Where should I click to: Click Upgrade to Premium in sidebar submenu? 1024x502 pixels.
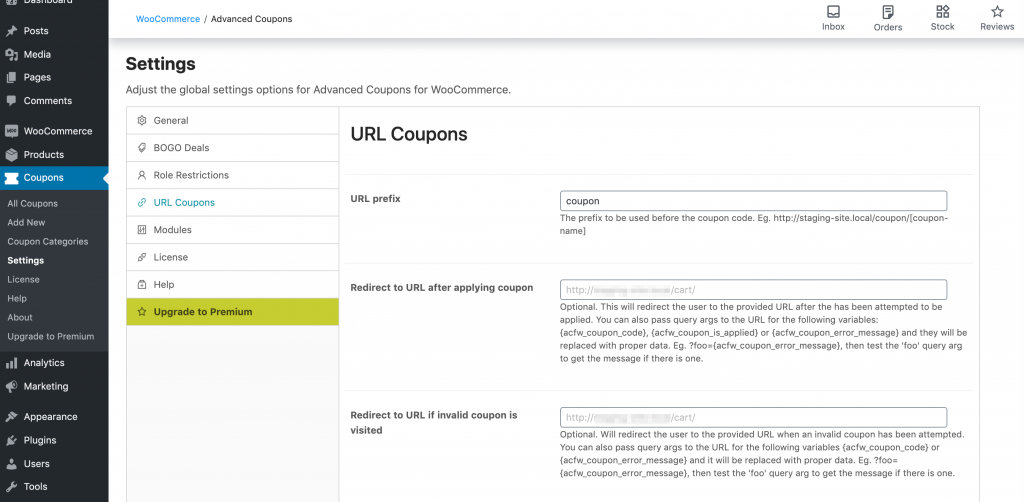coord(51,337)
